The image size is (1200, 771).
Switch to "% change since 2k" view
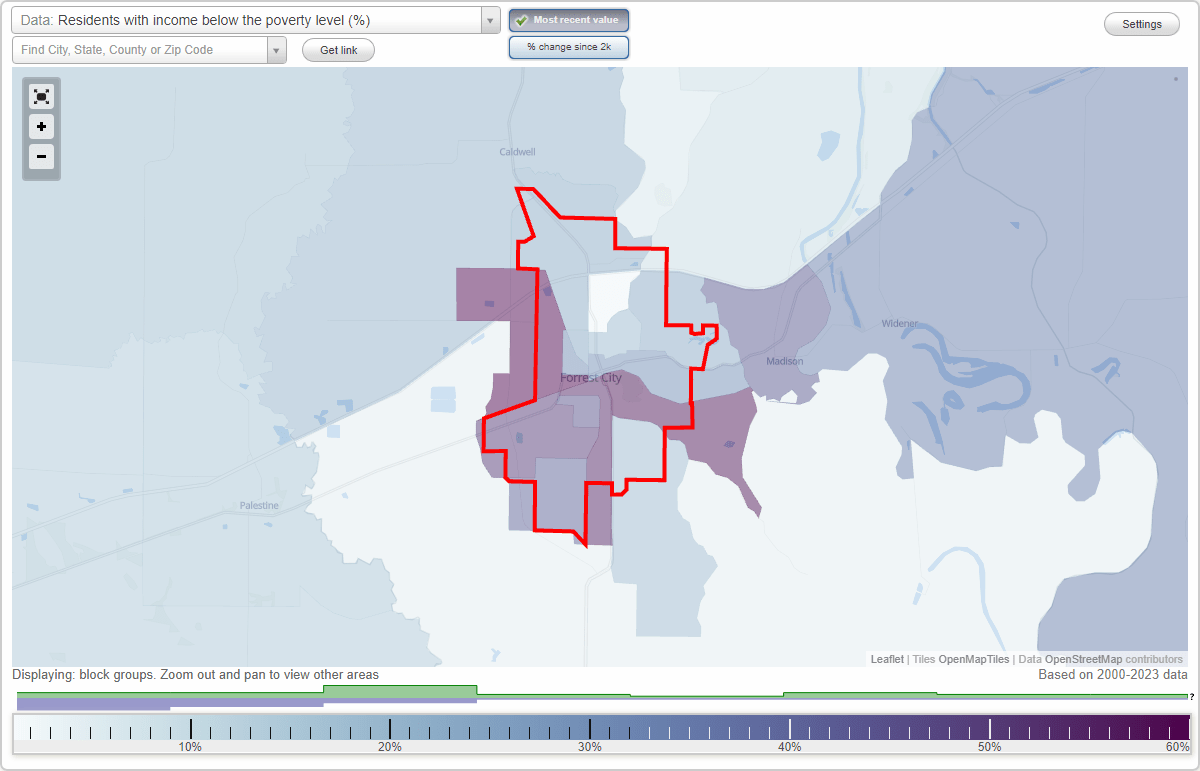click(x=568, y=46)
